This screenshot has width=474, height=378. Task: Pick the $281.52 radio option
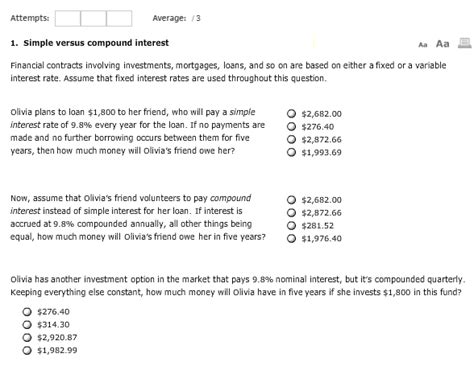pos(291,226)
